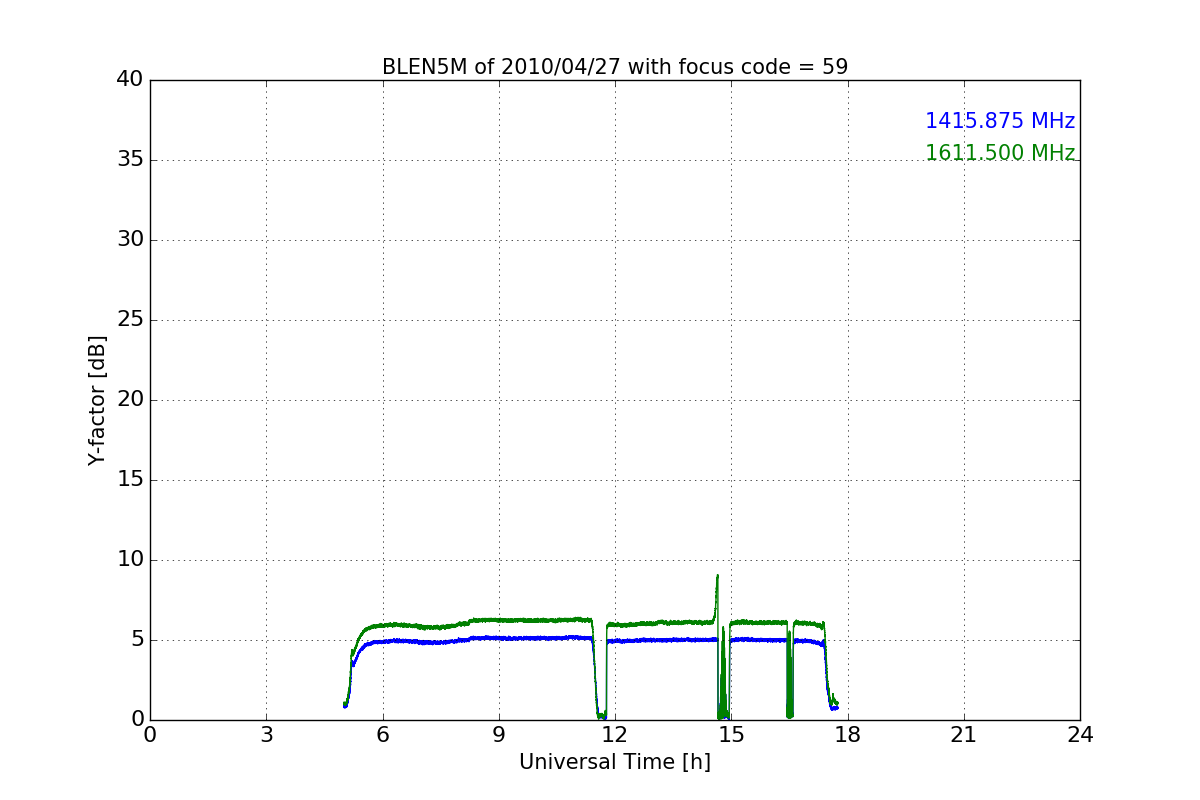Click the y-axis tick label '25'
1200x800 pixels.
pos(130,320)
